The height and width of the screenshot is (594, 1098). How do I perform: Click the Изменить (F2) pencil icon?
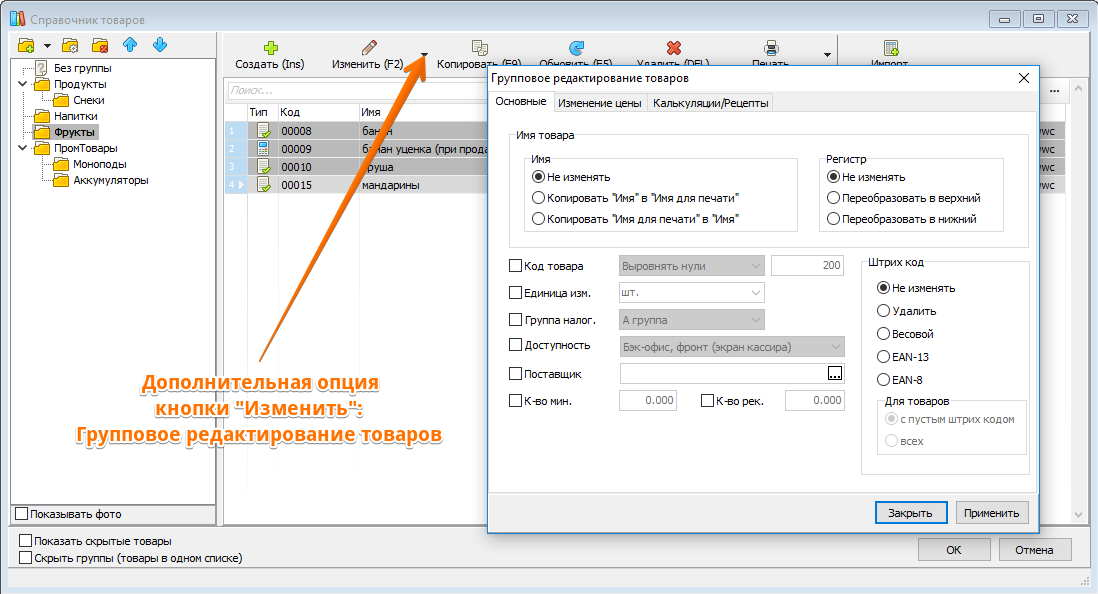click(x=369, y=48)
